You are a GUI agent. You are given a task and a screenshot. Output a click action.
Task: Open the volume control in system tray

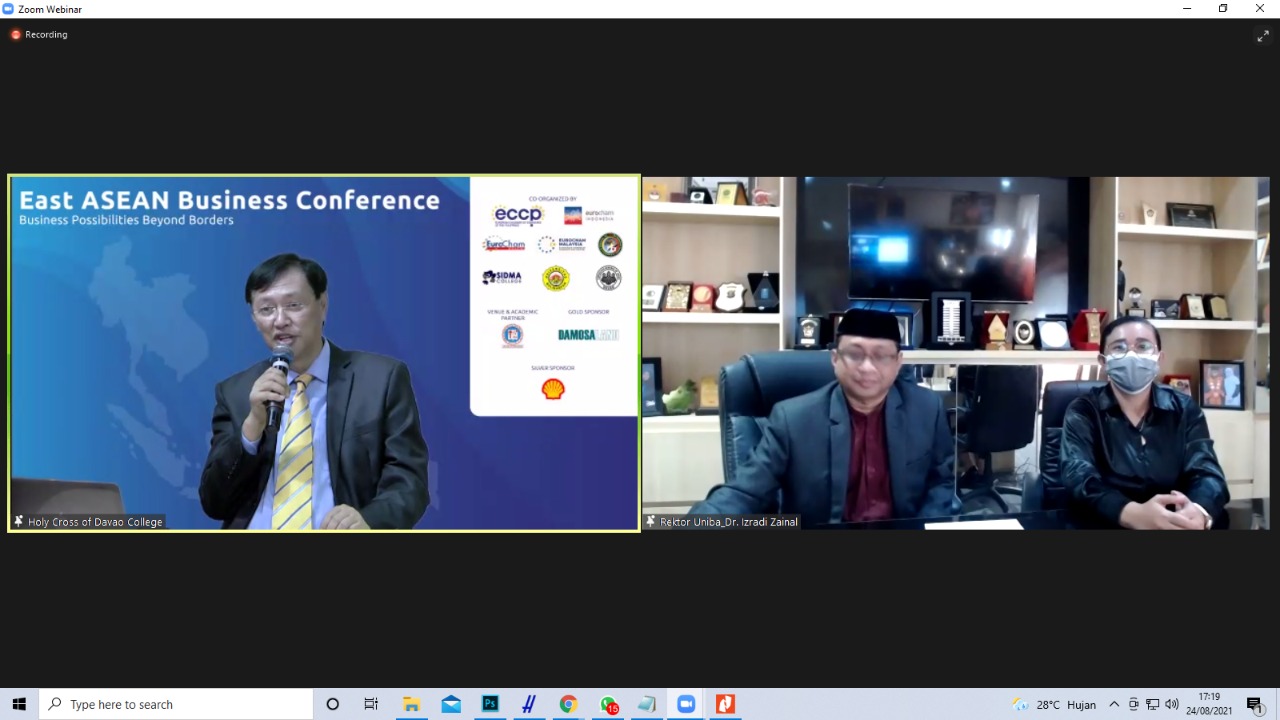[x=1171, y=704]
